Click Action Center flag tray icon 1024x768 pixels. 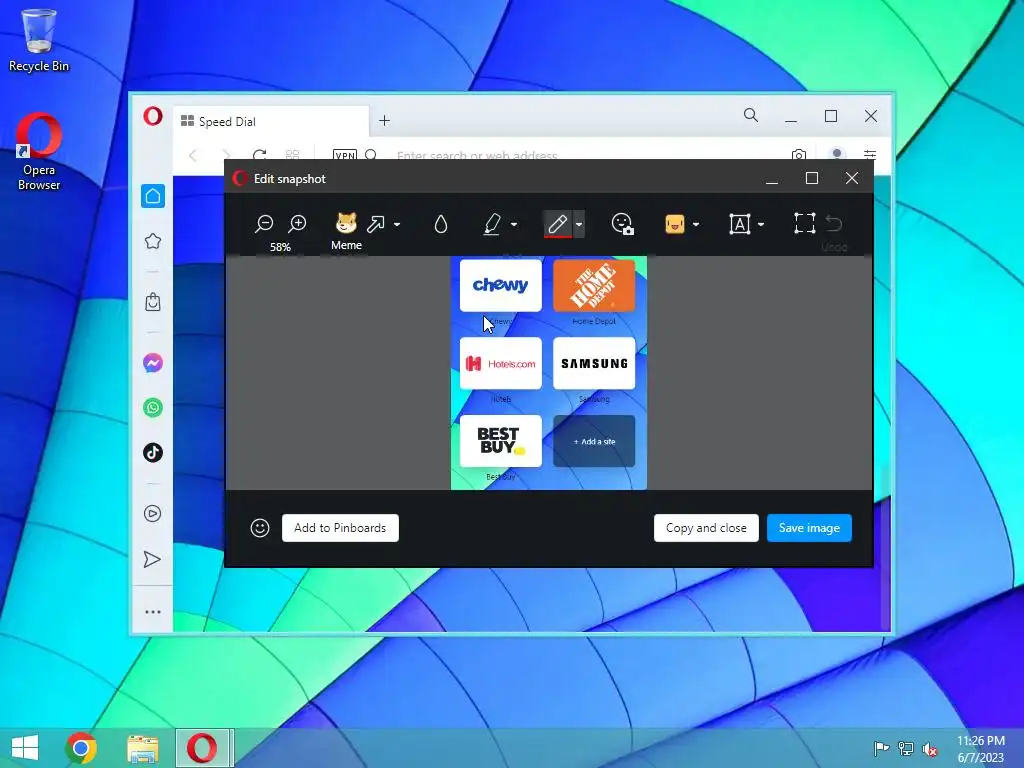coord(881,749)
